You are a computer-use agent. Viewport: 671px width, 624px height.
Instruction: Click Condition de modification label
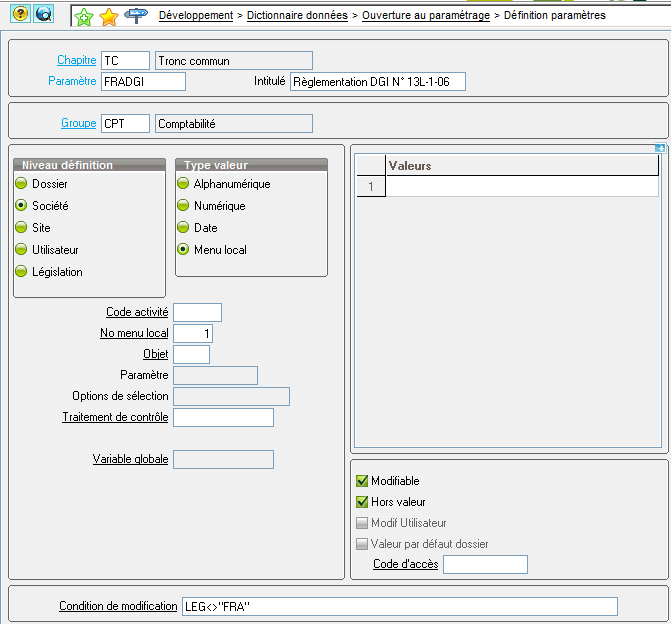118,606
